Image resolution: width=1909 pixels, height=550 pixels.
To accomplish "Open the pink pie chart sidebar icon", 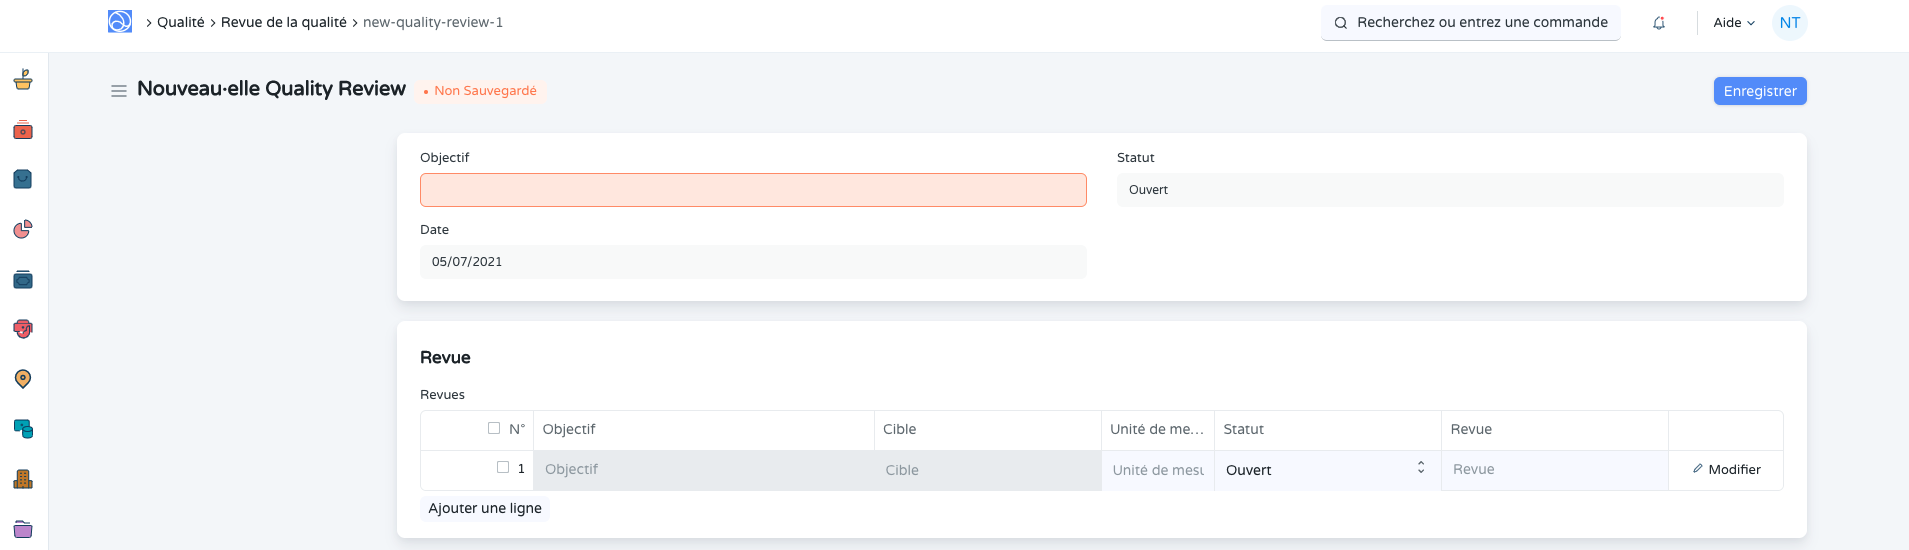I will tap(23, 230).
